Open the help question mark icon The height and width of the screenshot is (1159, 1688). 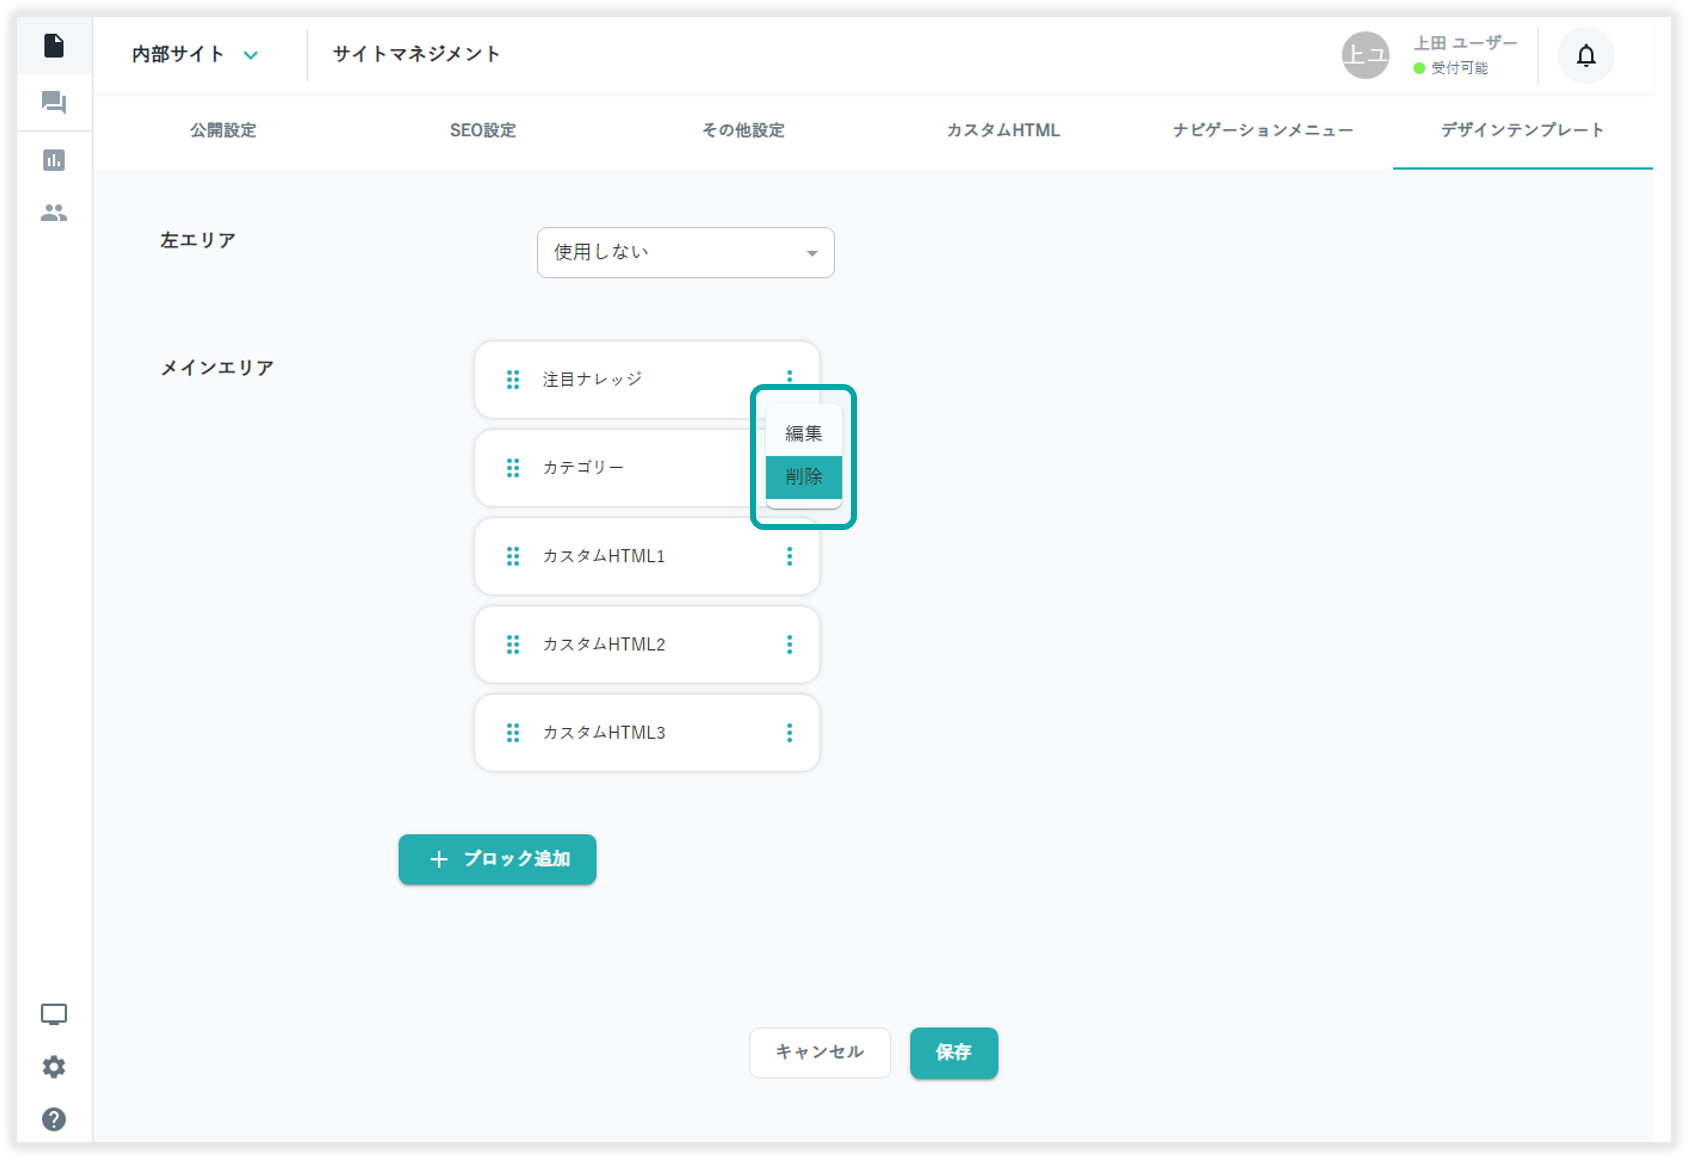(x=54, y=1119)
